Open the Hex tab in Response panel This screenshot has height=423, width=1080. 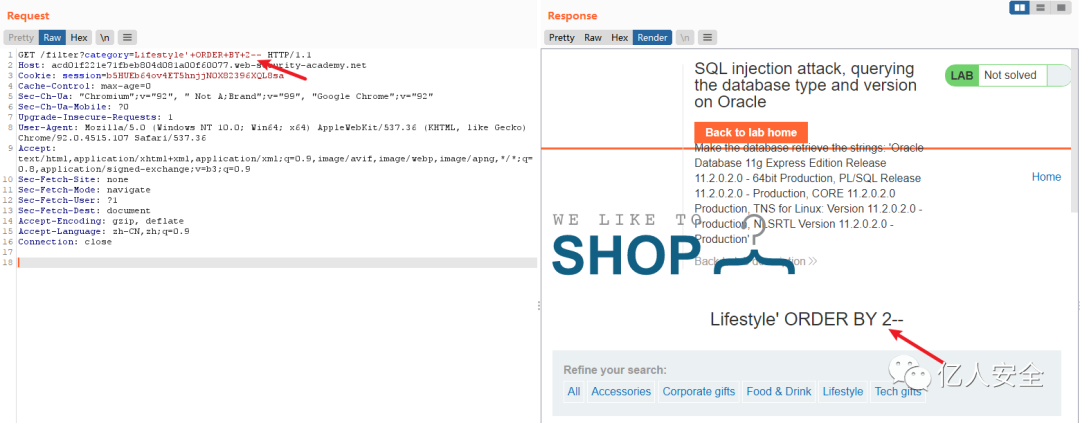[620, 37]
